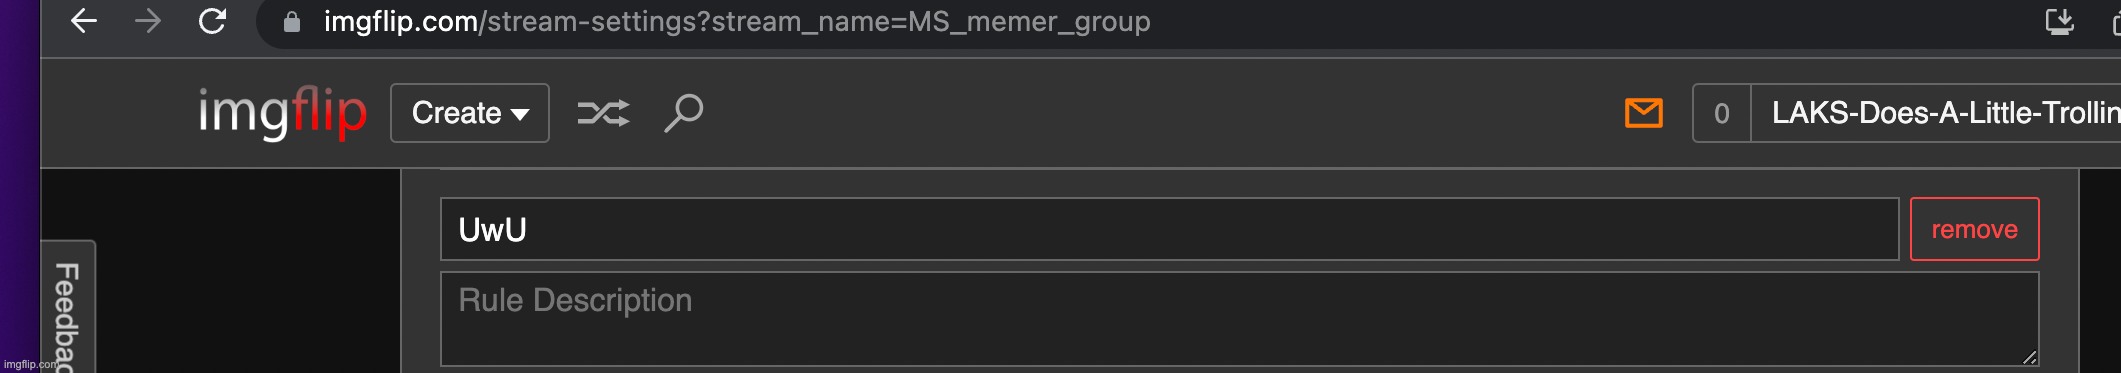2121x373 pixels.
Task: Go back to the previous page
Action: (x=84, y=21)
